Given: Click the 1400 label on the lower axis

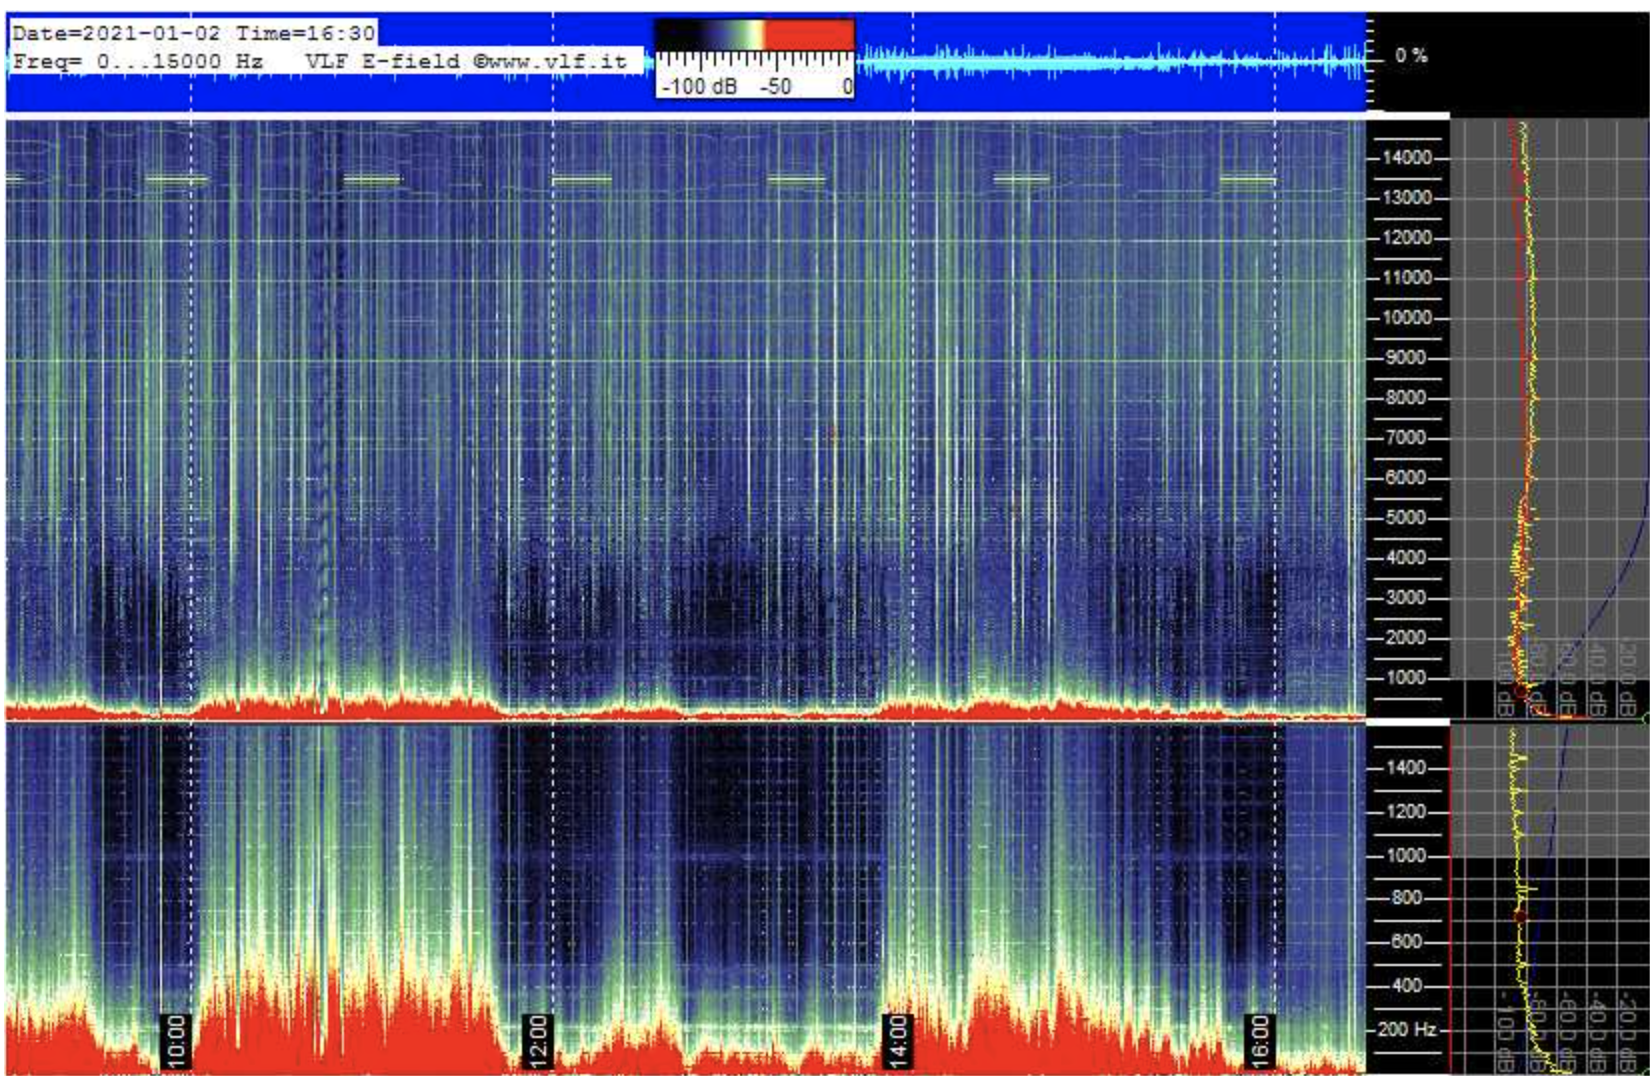Looking at the screenshot, I should coord(1405,768).
